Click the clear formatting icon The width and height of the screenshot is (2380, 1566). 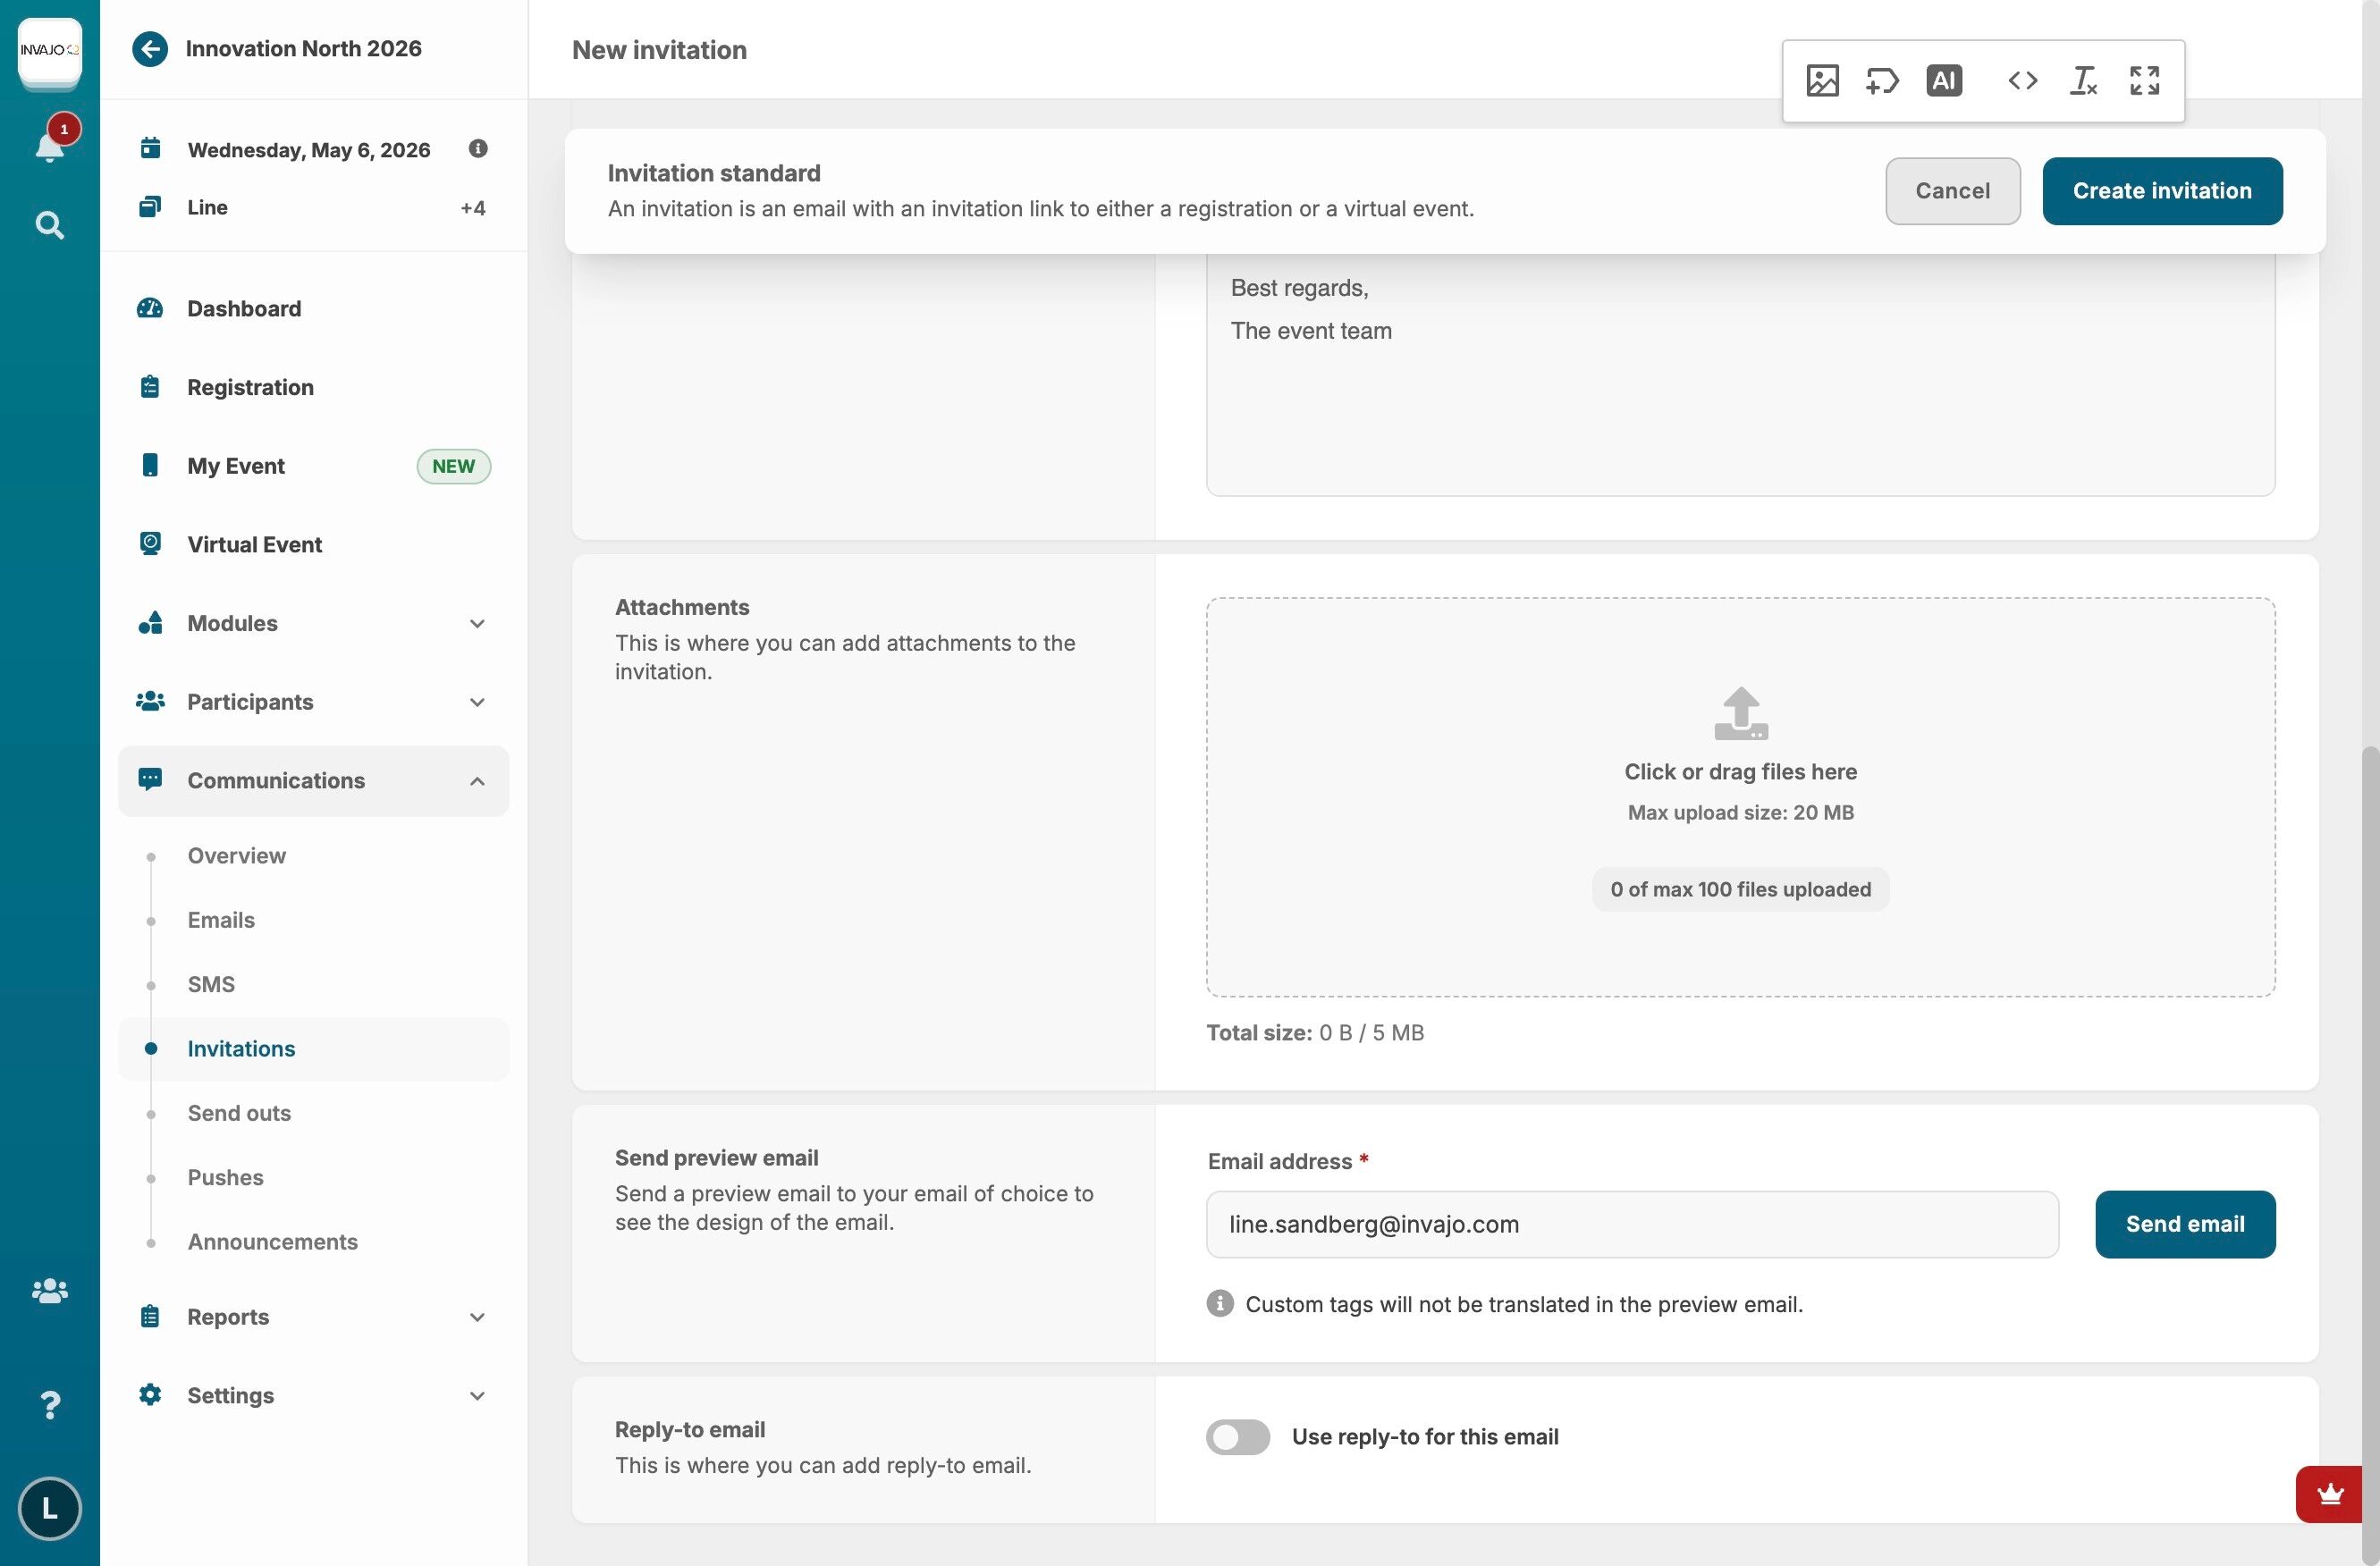[2083, 81]
